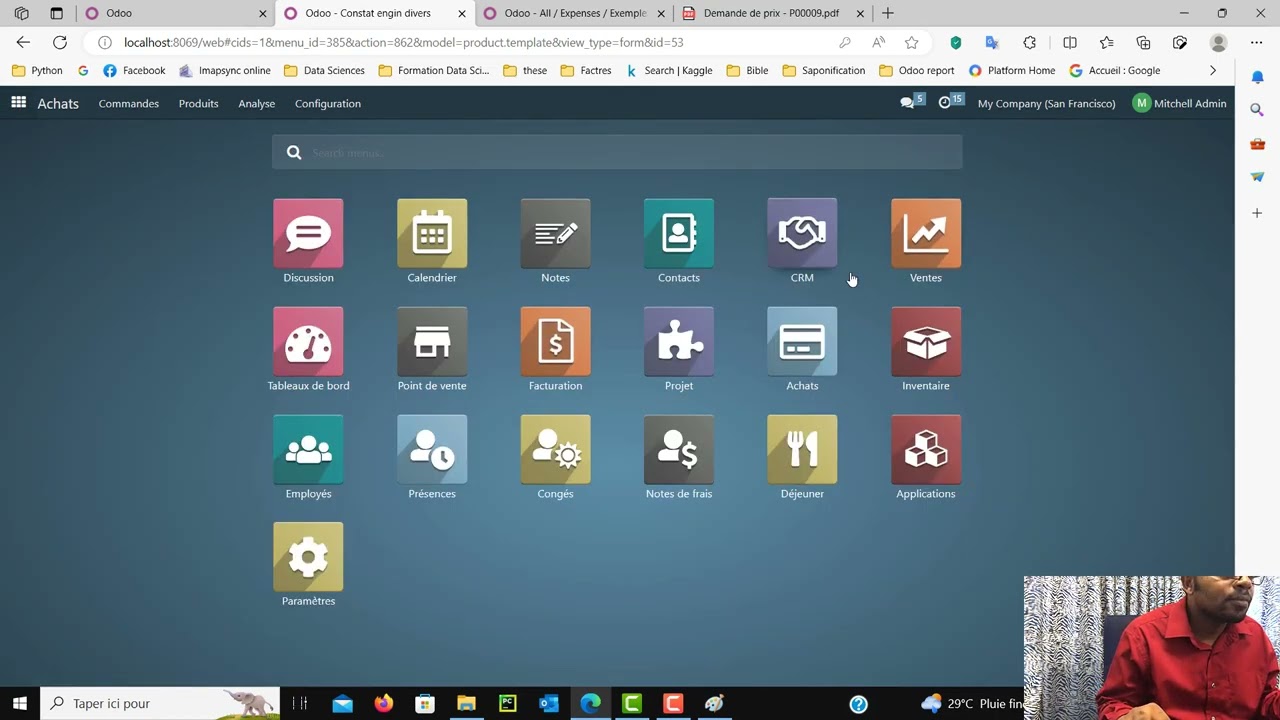Open File Explorer from the taskbar
The height and width of the screenshot is (720, 1280).
[466, 703]
